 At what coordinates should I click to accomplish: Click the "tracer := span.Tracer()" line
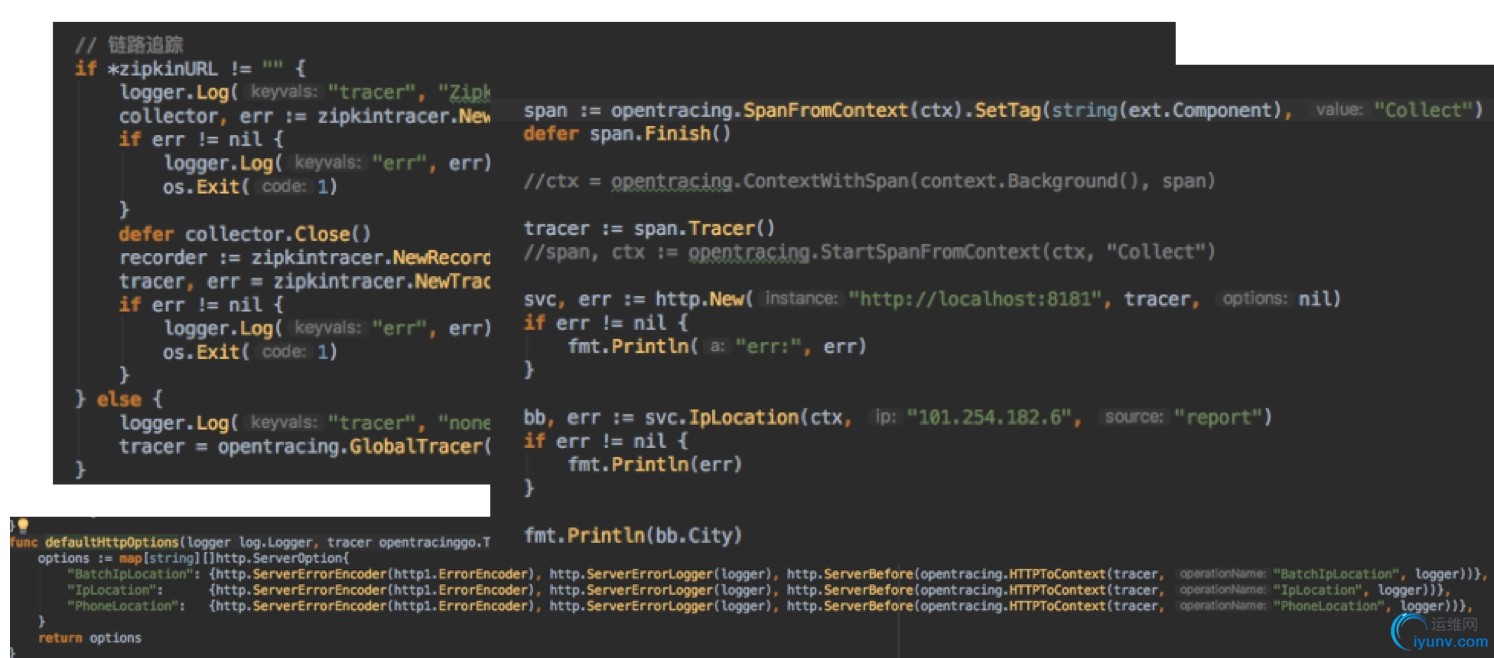(x=649, y=228)
